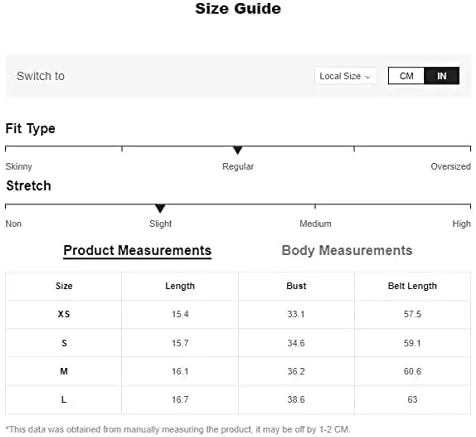The image size is (476, 437).
Task: Click the Local Size chevron arrow
Action: pyautogui.click(x=368, y=77)
